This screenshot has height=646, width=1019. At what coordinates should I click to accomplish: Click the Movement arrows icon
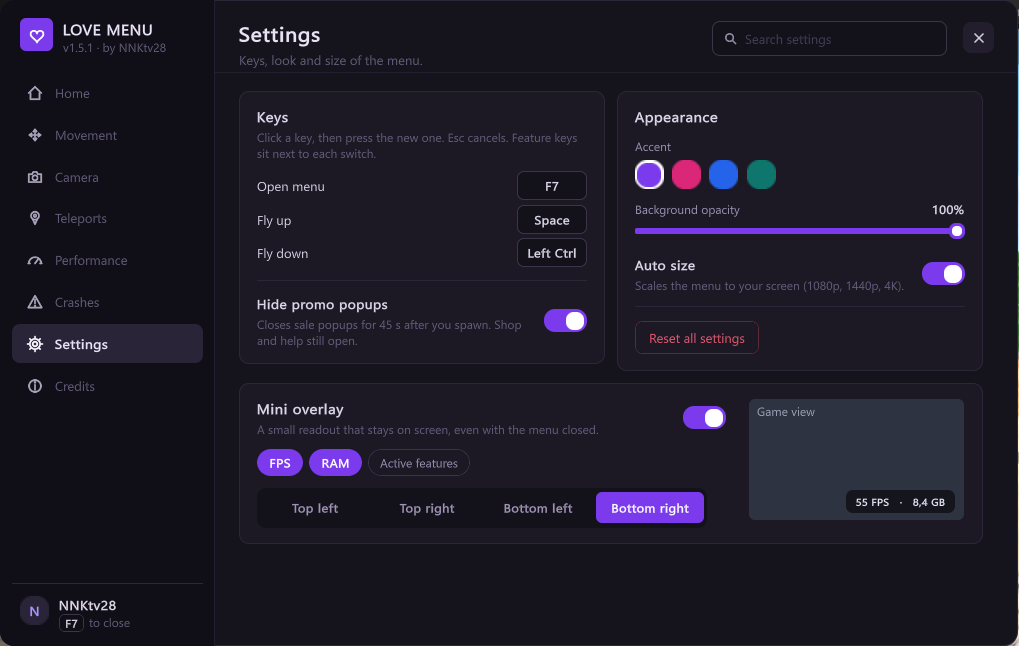tap(35, 135)
